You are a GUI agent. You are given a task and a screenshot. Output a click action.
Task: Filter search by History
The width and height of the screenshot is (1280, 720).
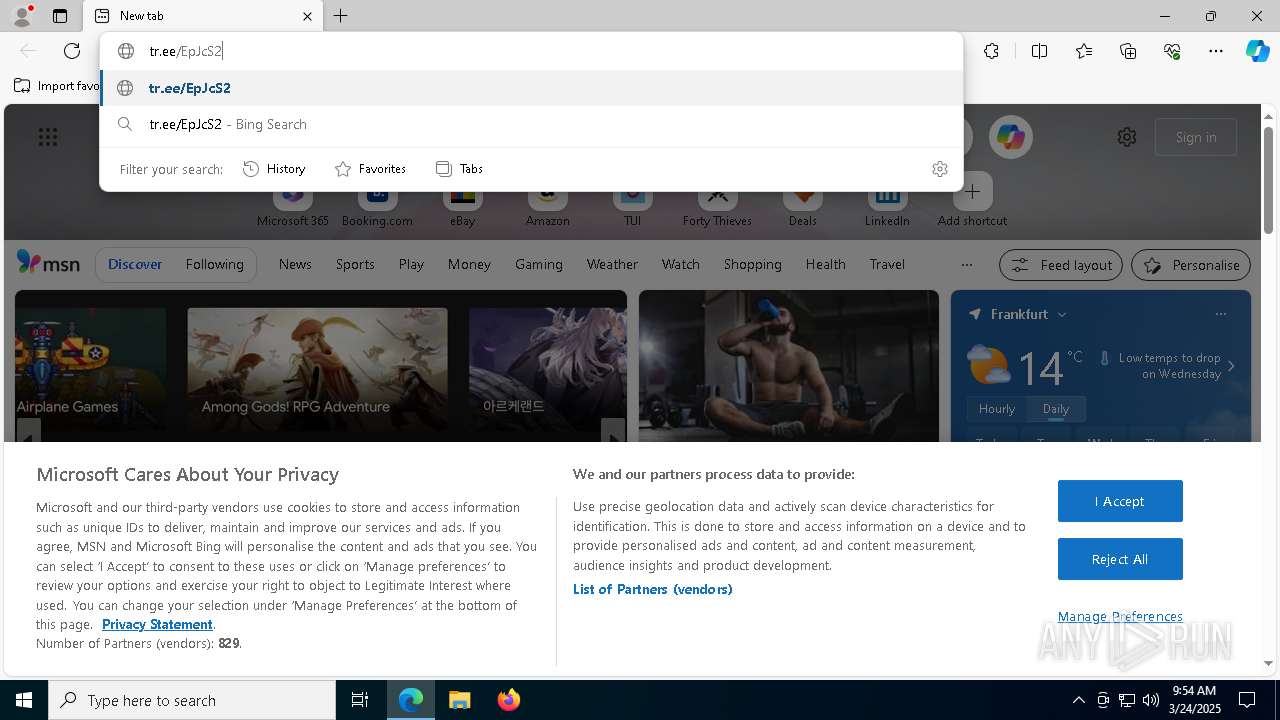pyautogui.click(x=274, y=169)
